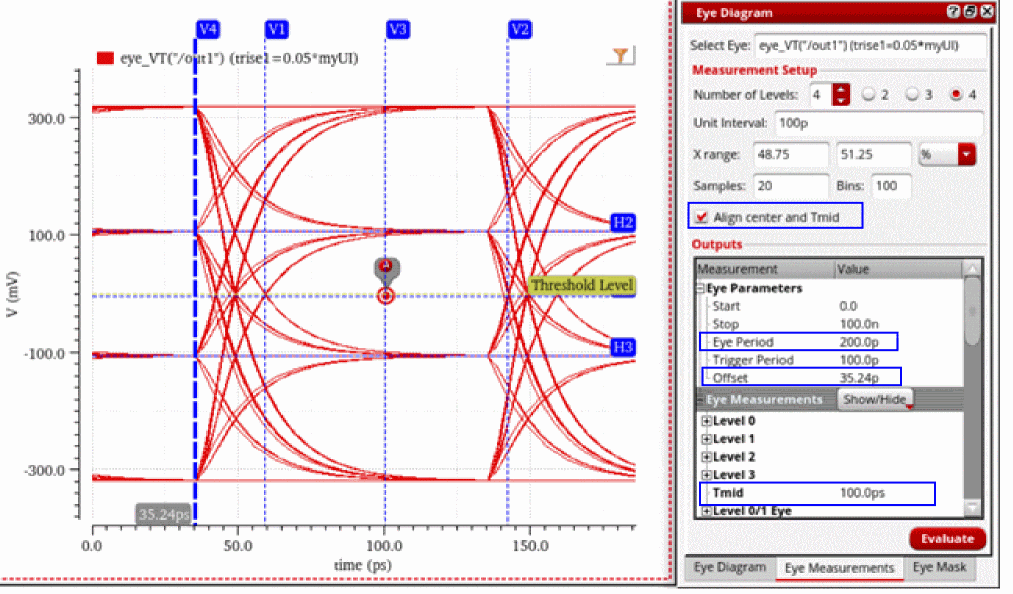
Task: Close the Eye Diagram panel
Action: [x=987, y=12]
